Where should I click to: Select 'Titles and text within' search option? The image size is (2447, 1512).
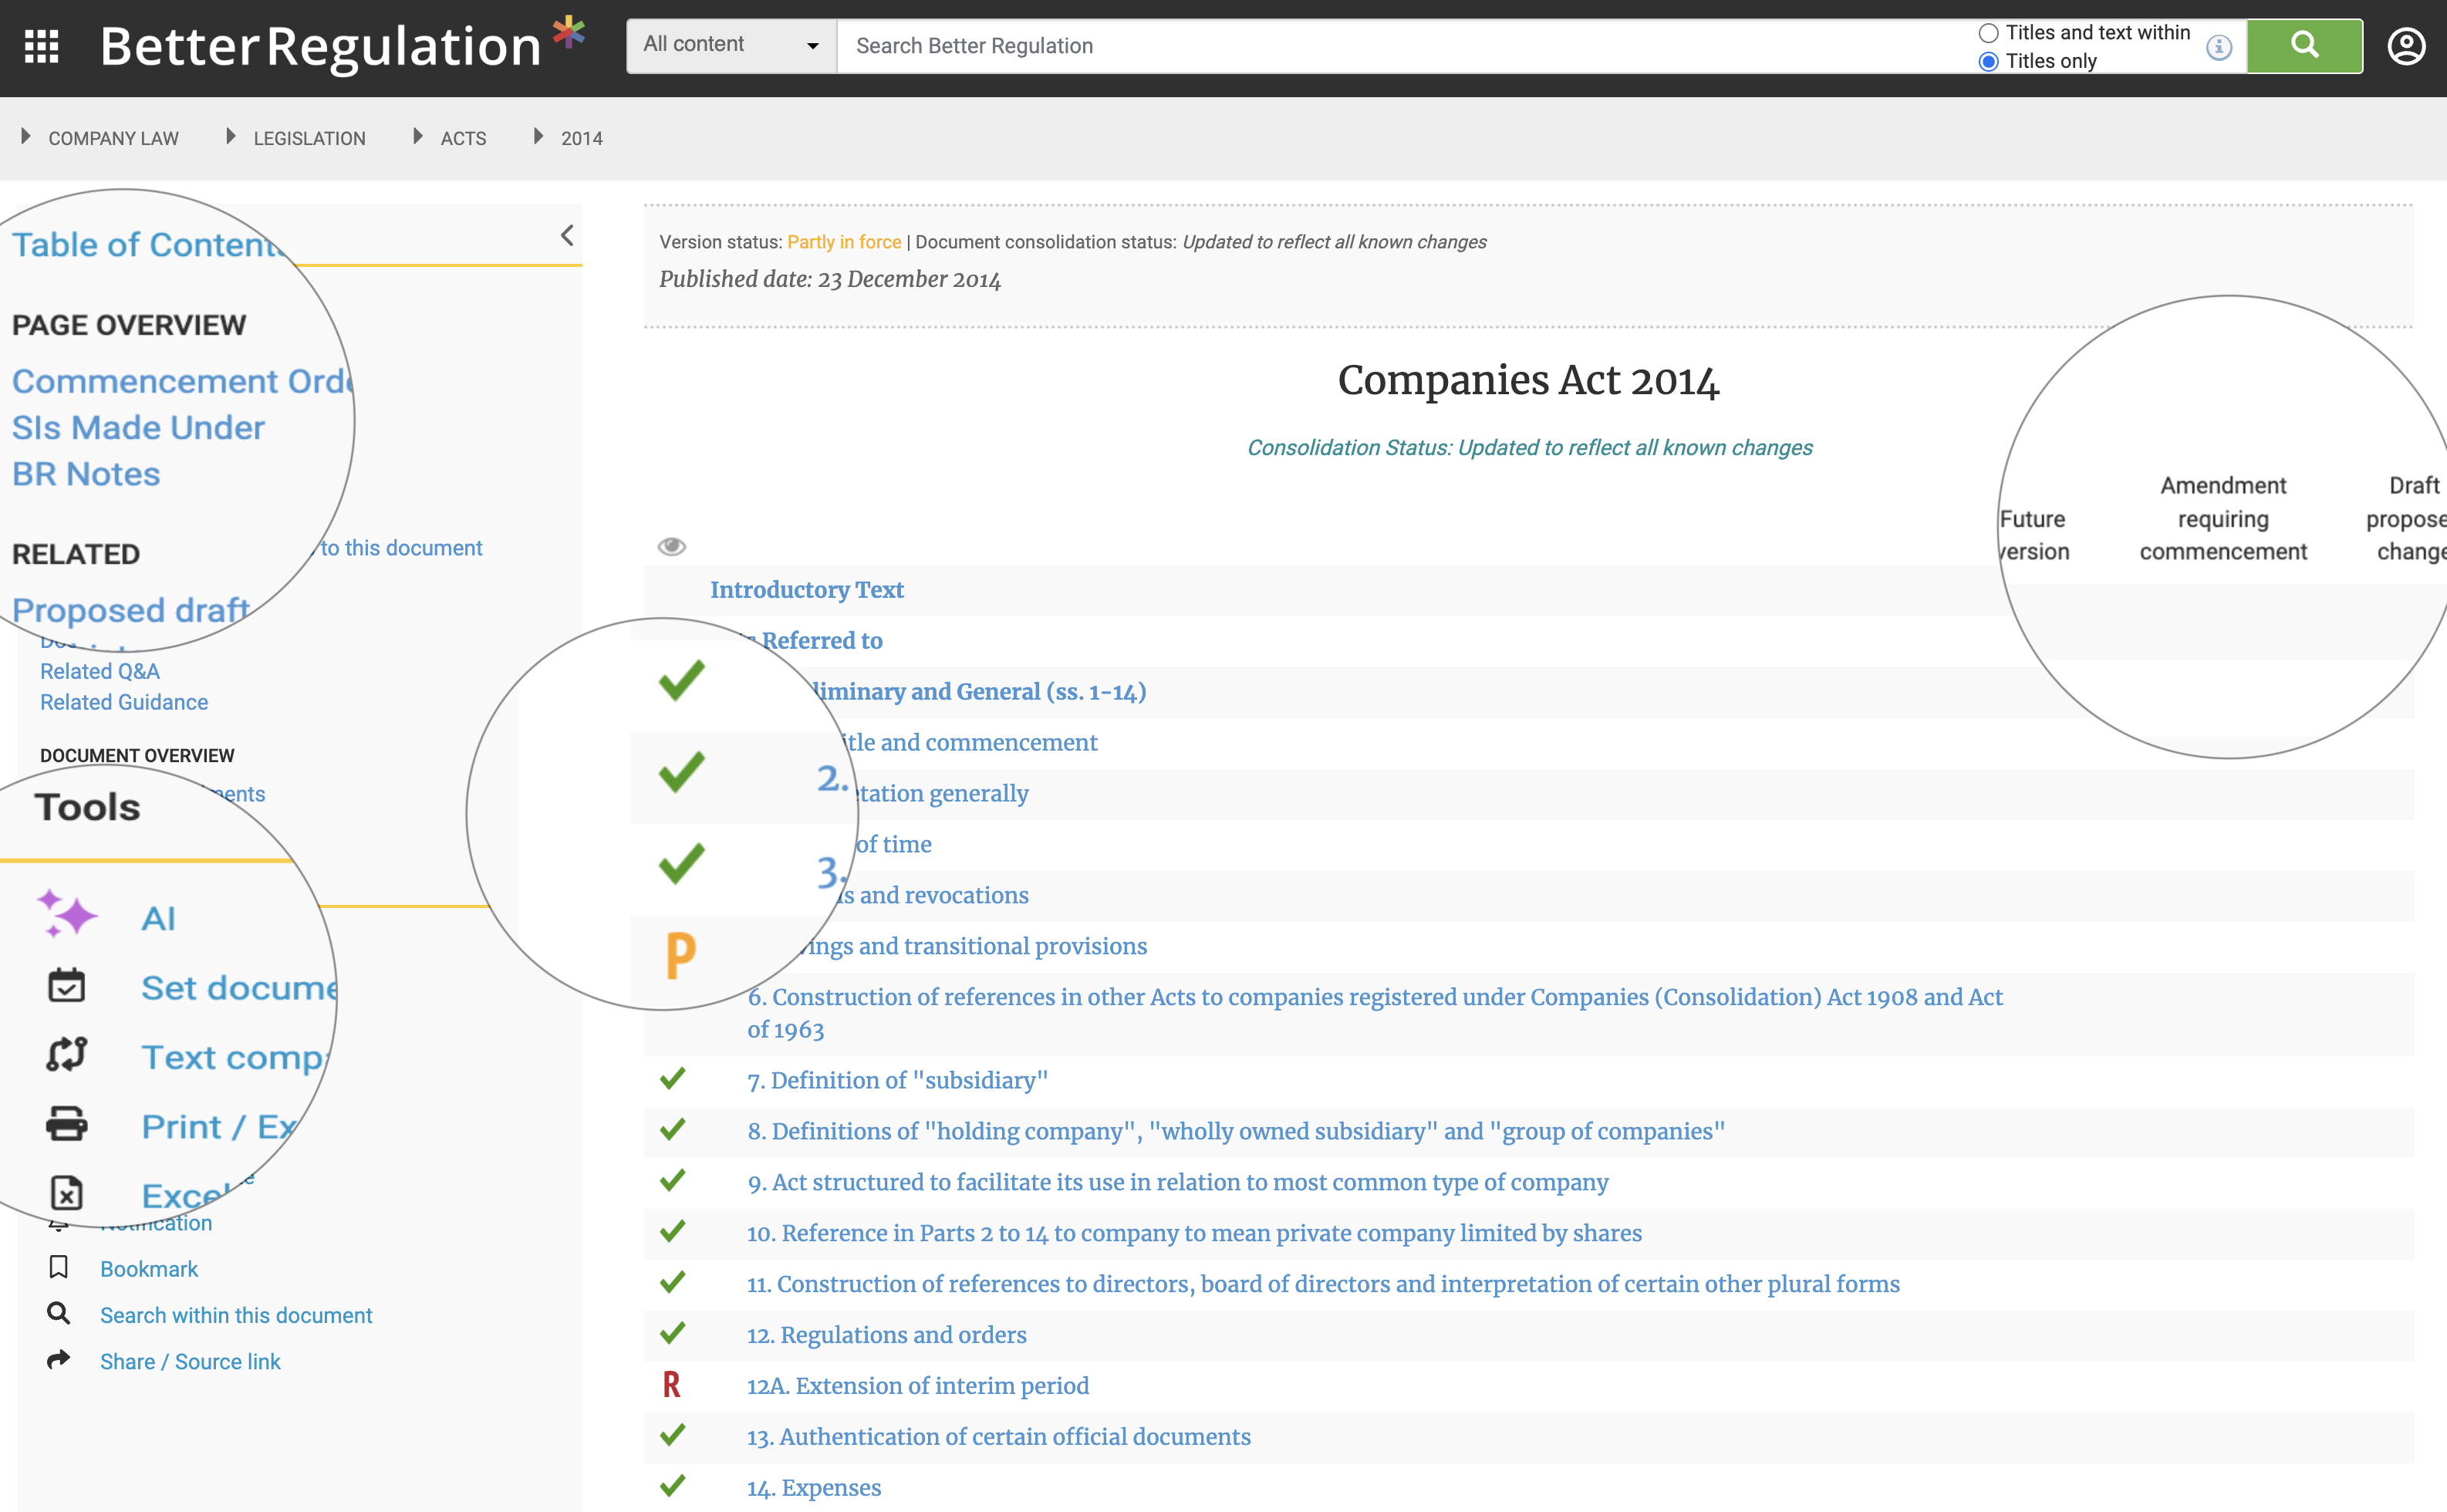pos(1988,32)
